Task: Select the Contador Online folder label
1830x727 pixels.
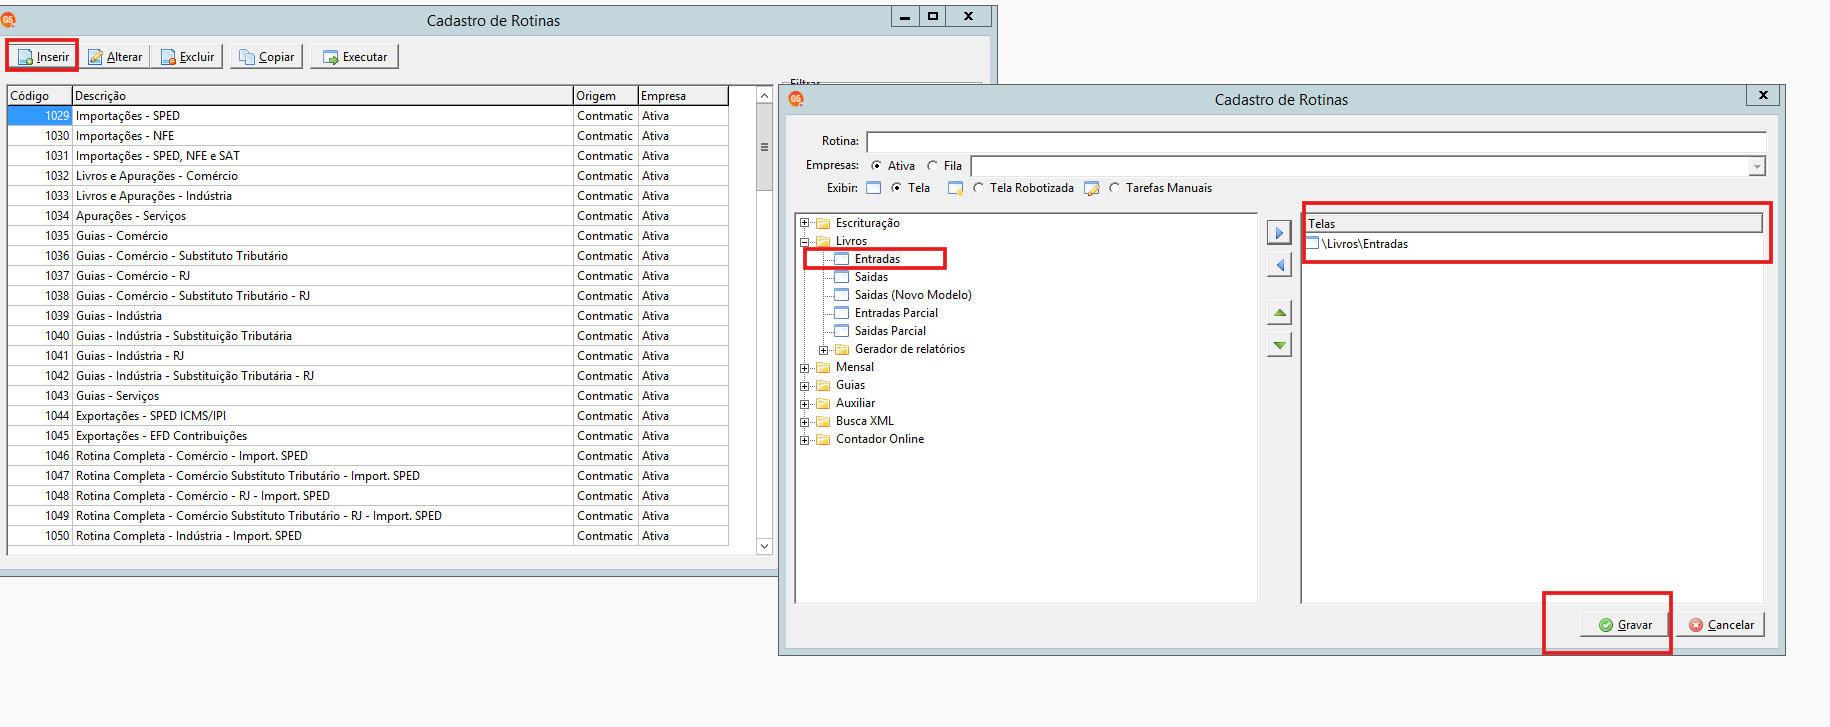Action: (x=880, y=439)
